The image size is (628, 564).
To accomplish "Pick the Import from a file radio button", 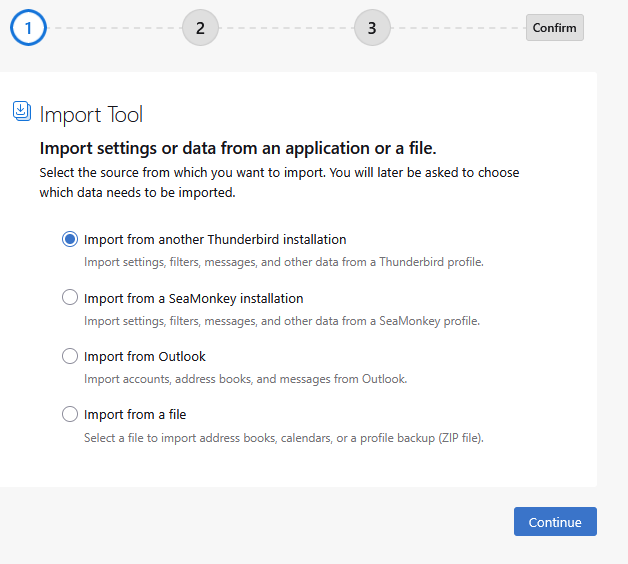I will [70, 414].
